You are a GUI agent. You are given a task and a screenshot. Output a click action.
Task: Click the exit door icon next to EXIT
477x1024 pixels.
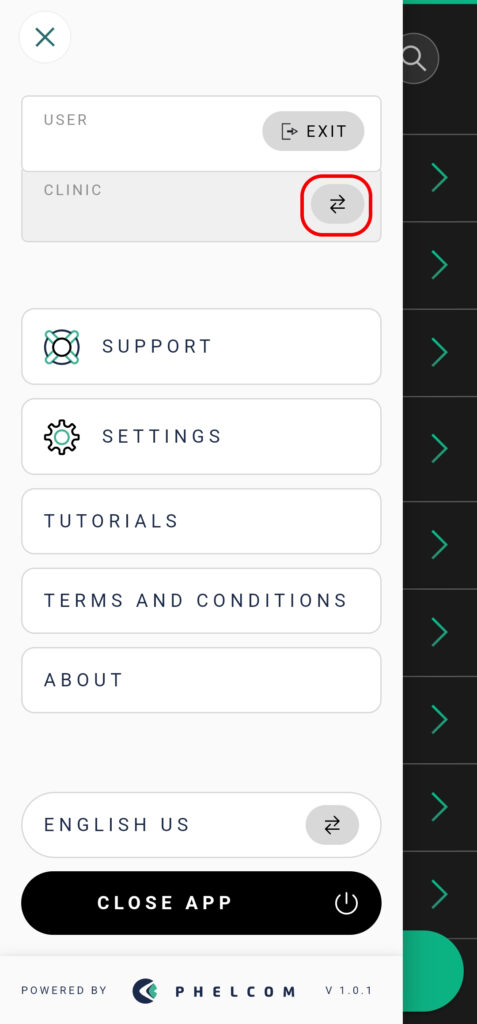click(x=289, y=131)
